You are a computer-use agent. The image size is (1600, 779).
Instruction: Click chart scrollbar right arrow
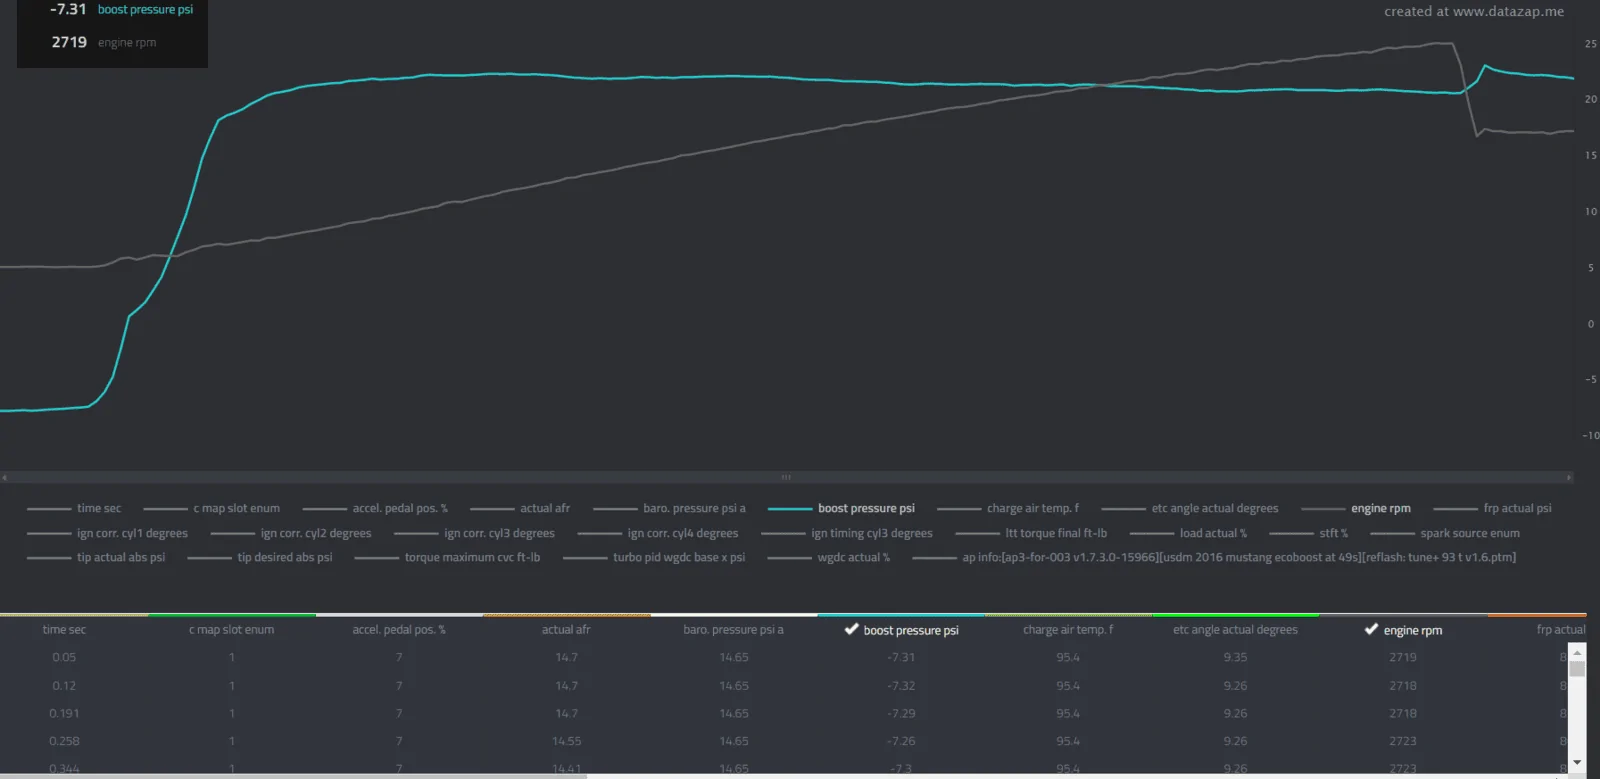[1568, 477]
